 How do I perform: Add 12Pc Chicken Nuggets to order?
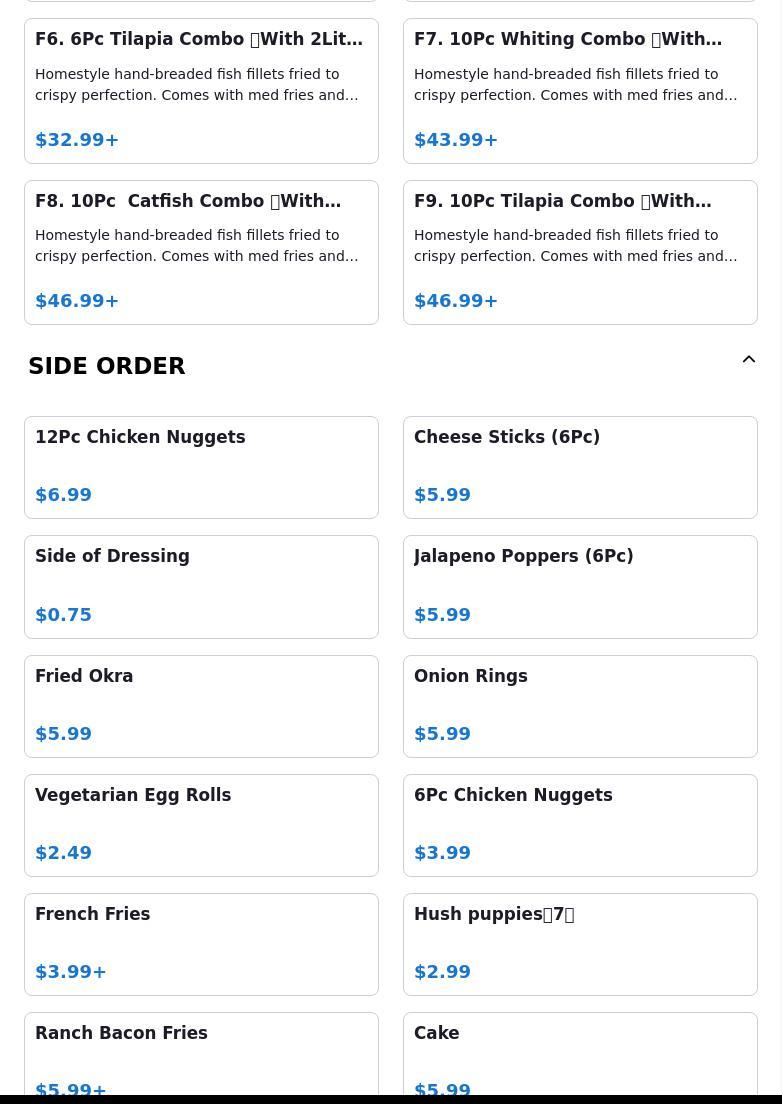[x=201, y=468]
